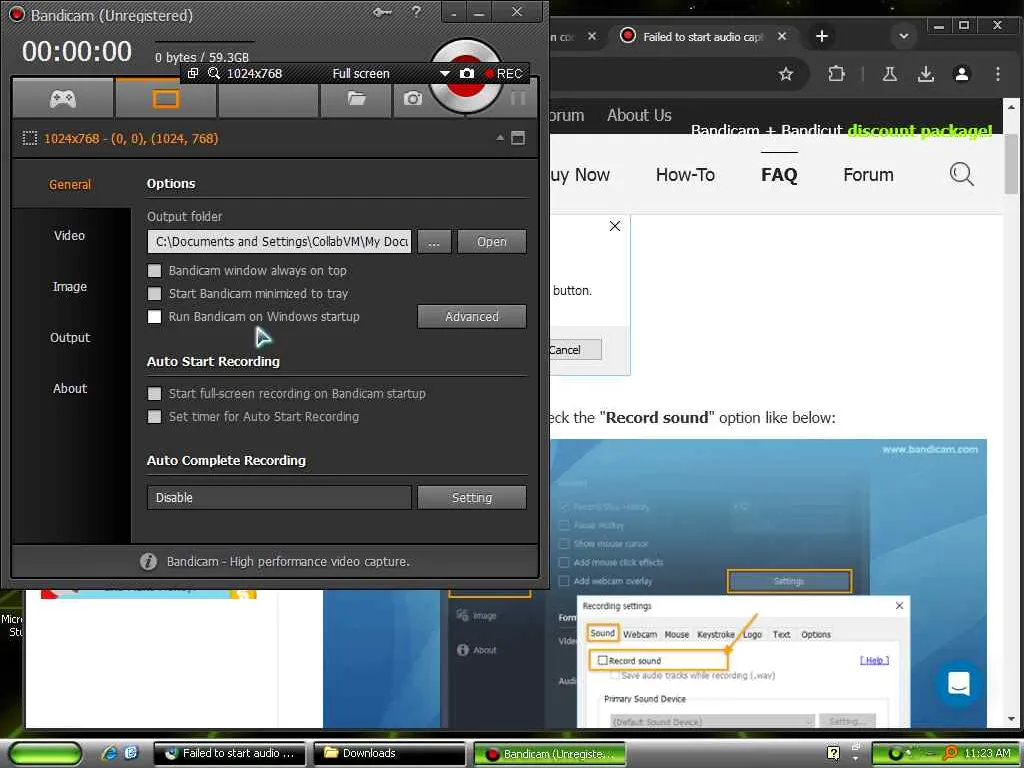Click the flask labs icon in browser toolbar
This screenshot has height=768, width=1024.
(889, 74)
